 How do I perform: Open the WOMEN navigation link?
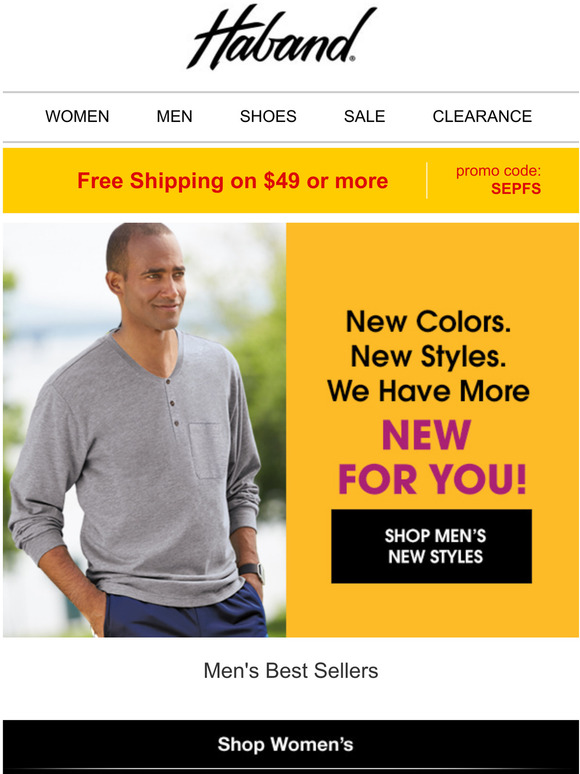(77, 116)
